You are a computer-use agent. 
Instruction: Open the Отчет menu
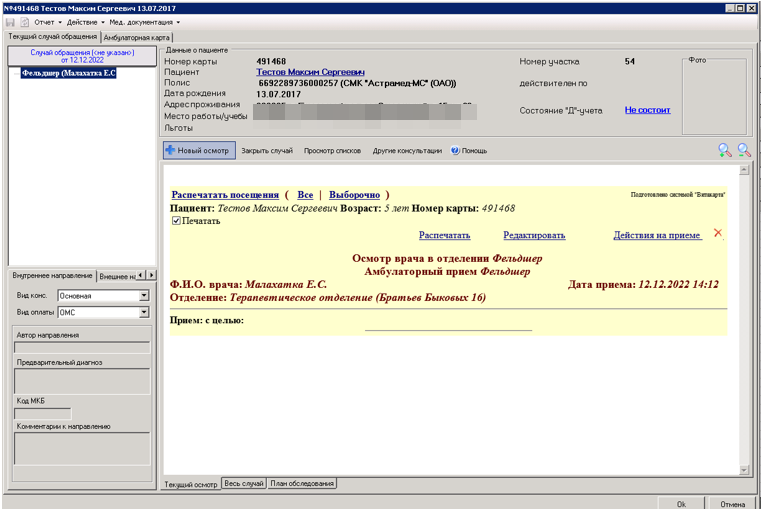[48, 22]
